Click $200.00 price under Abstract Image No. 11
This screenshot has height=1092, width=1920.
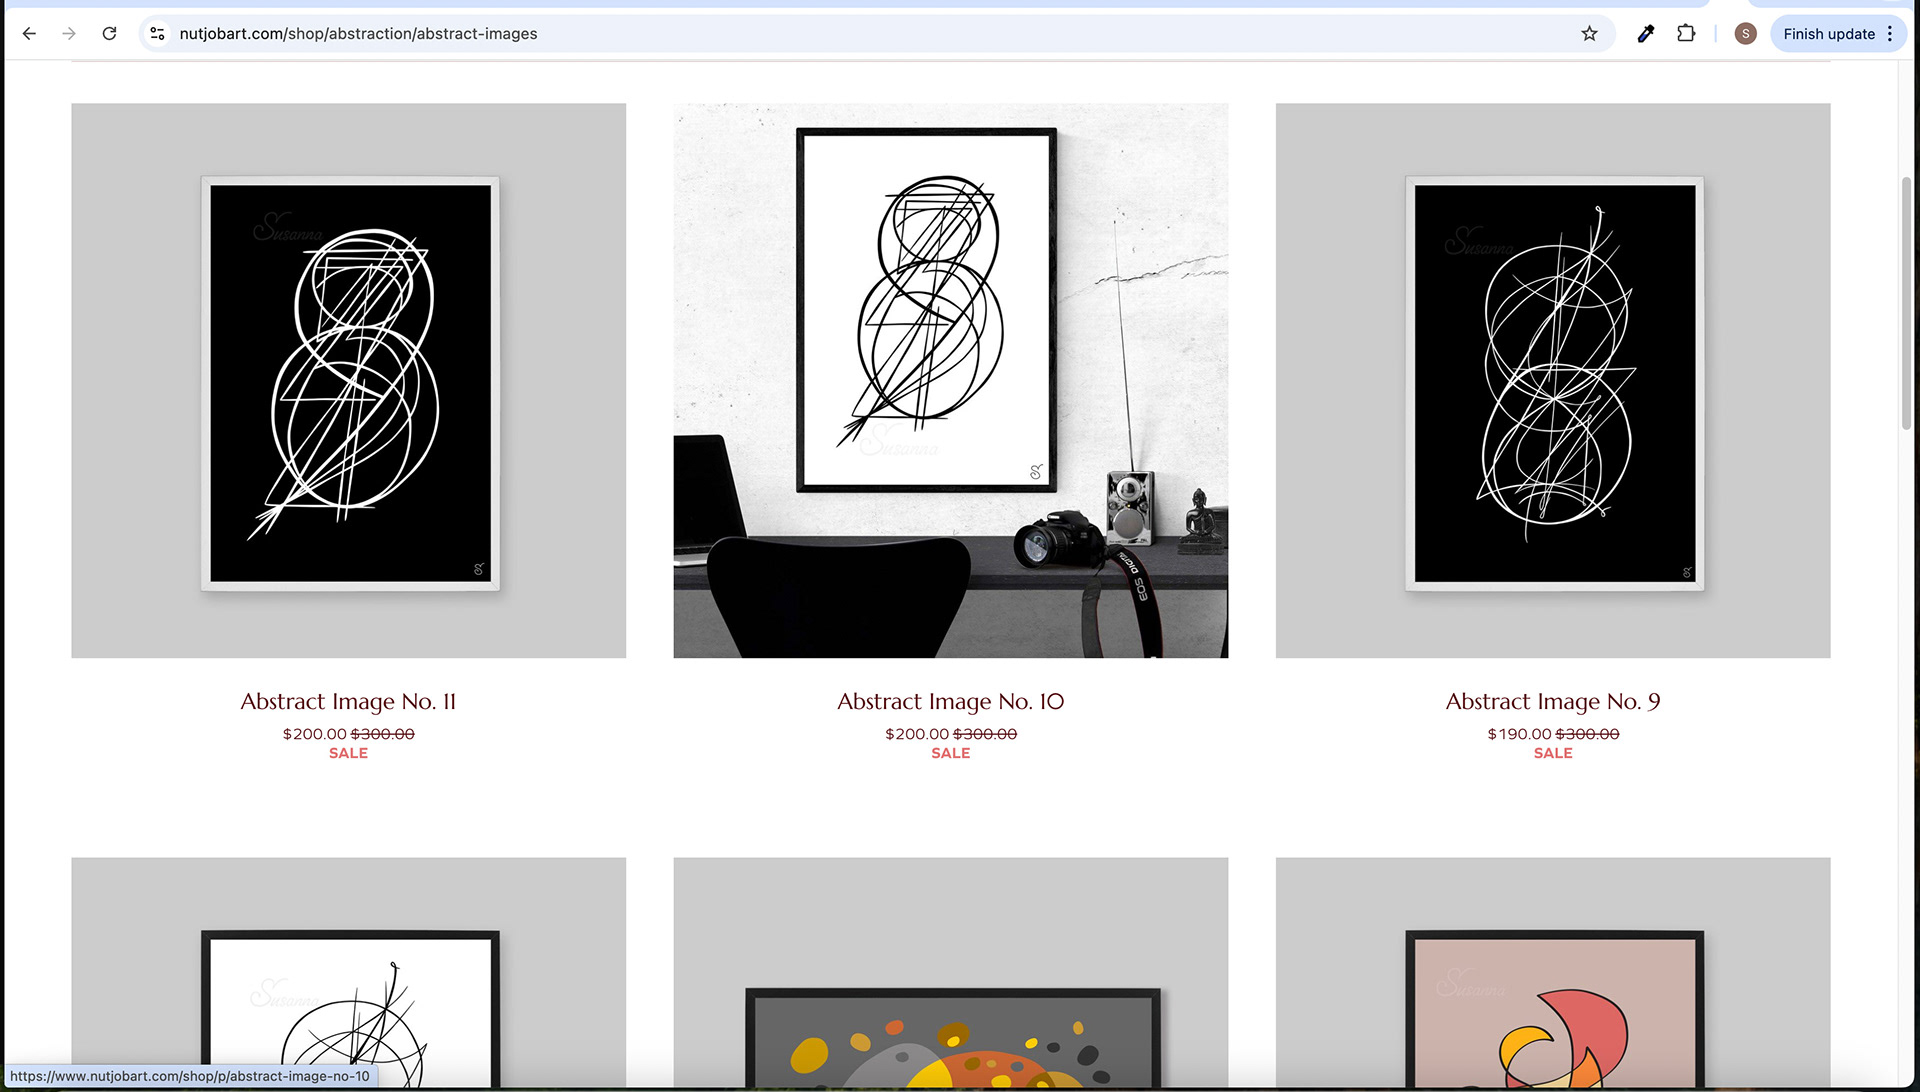[x=314, y=734]
